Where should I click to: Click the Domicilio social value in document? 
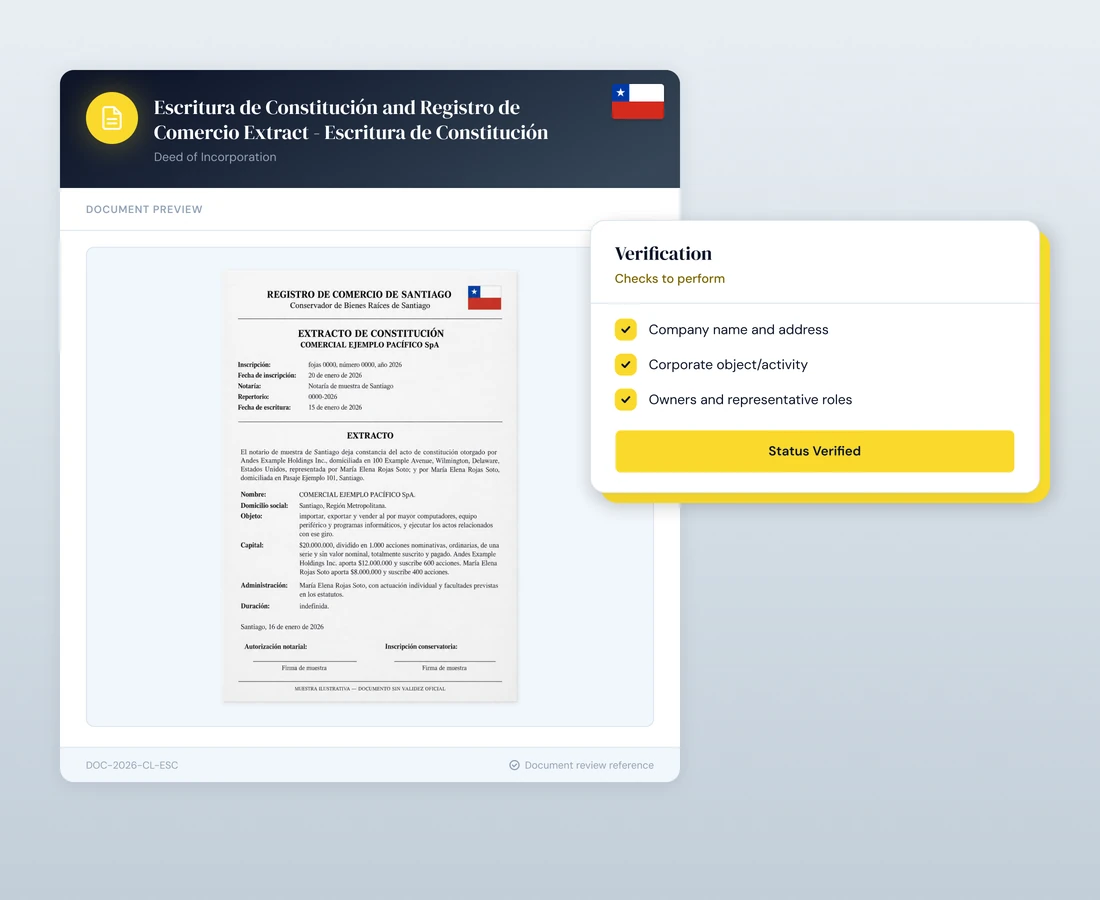click(342, 505)
